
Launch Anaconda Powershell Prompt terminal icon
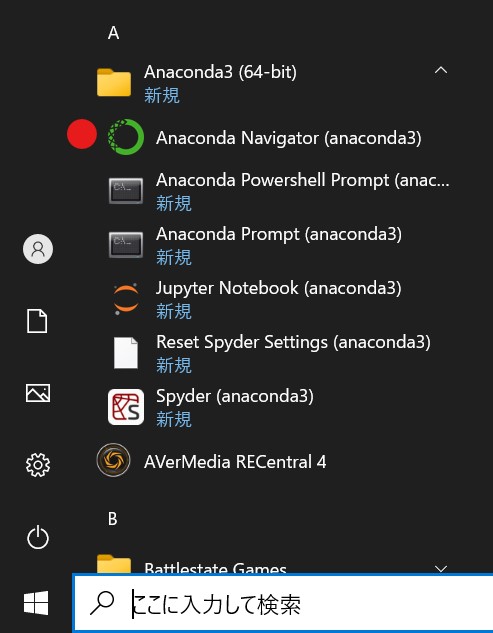click(x=126, y=191)
